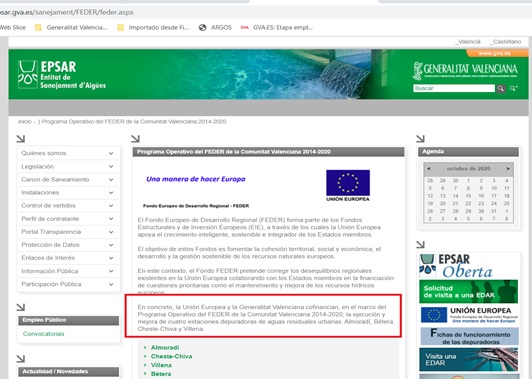Select day 15 in Agenda calendar

pyautogui.click(x=468, y=196)
